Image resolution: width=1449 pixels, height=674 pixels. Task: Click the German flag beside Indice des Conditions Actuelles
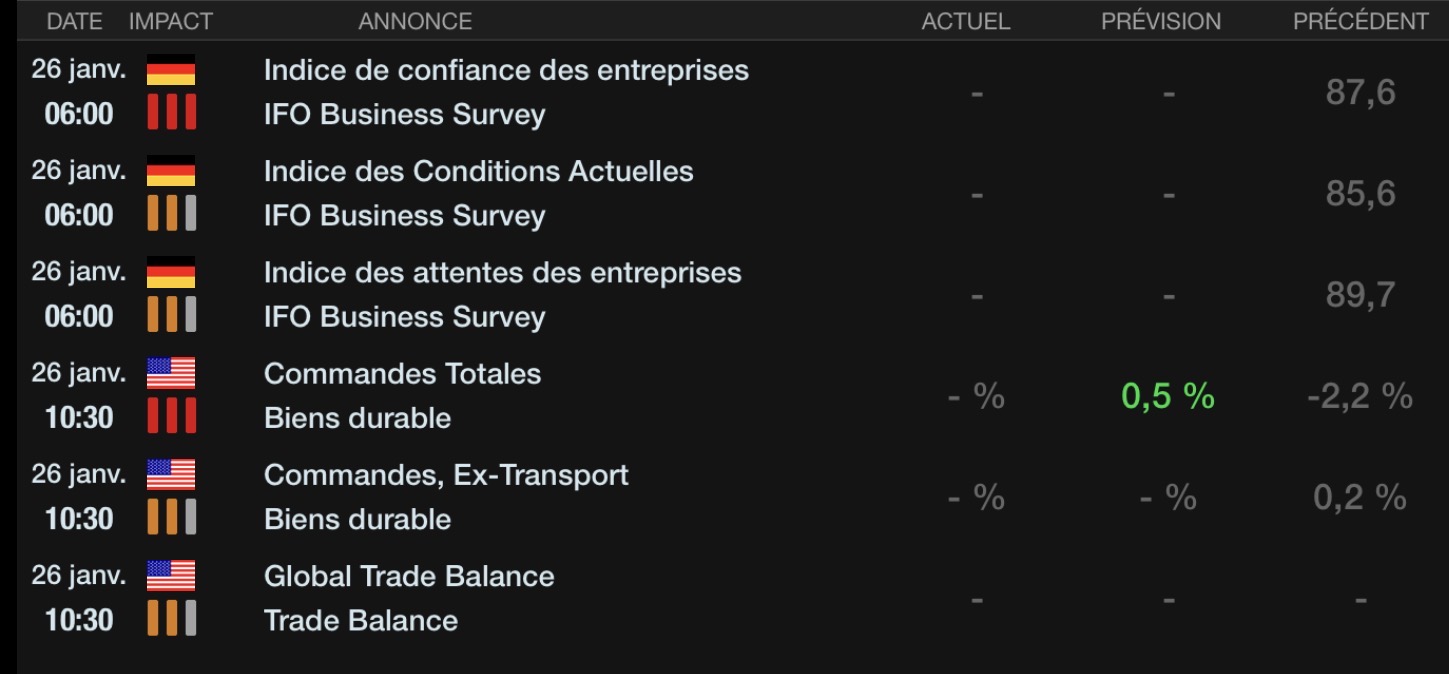(171, 171)
